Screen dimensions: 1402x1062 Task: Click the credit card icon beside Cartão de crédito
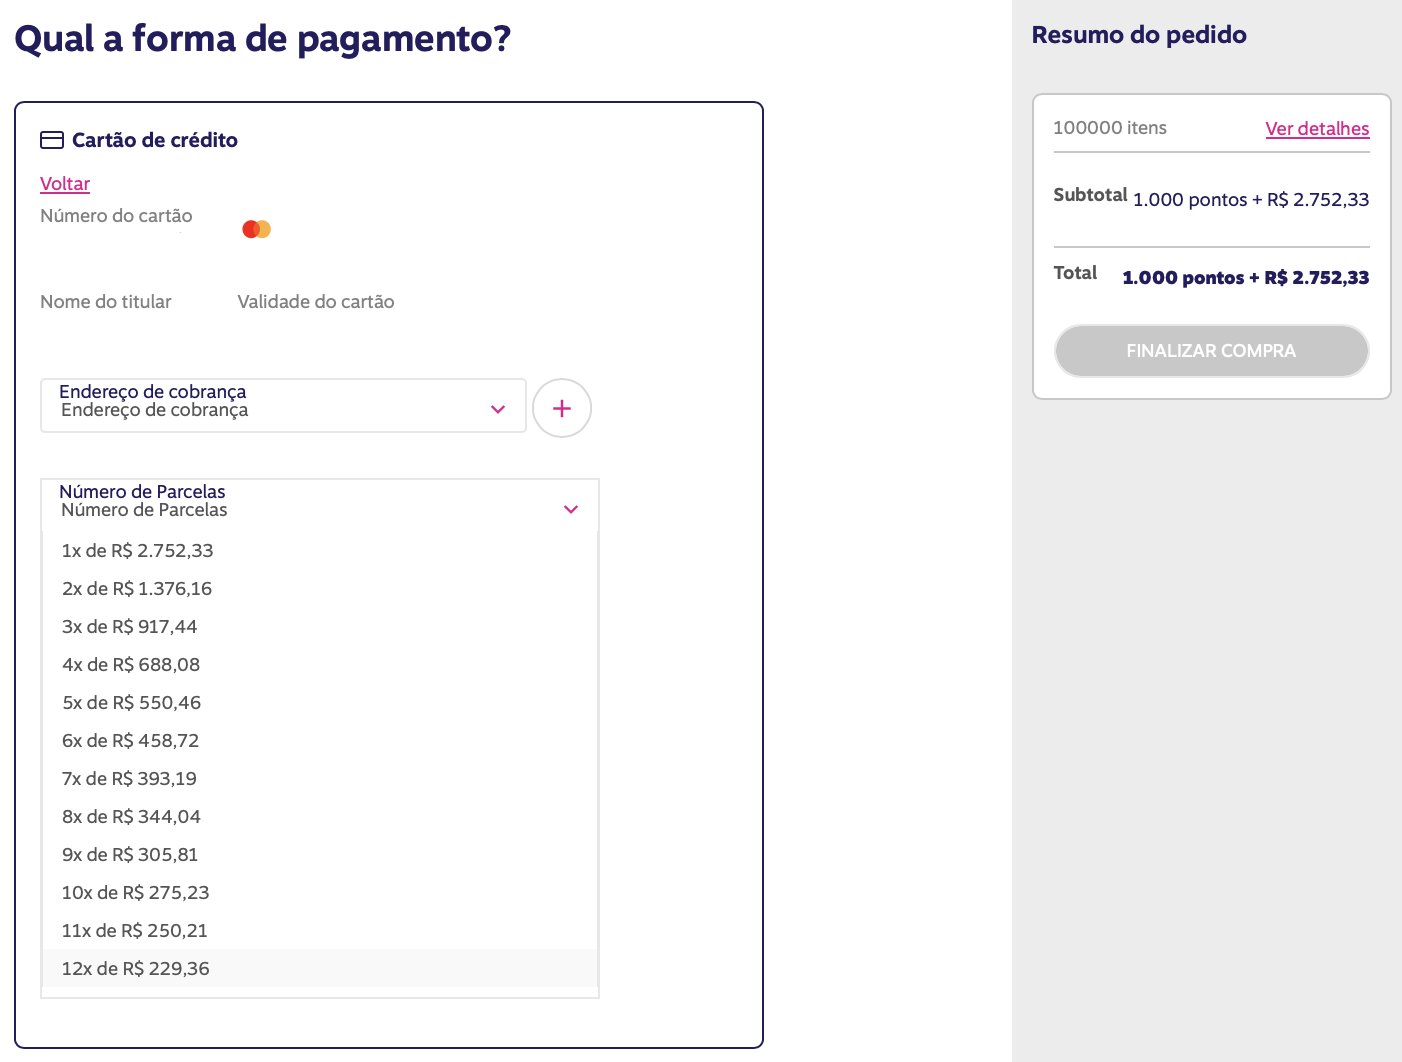coord(52,140)
